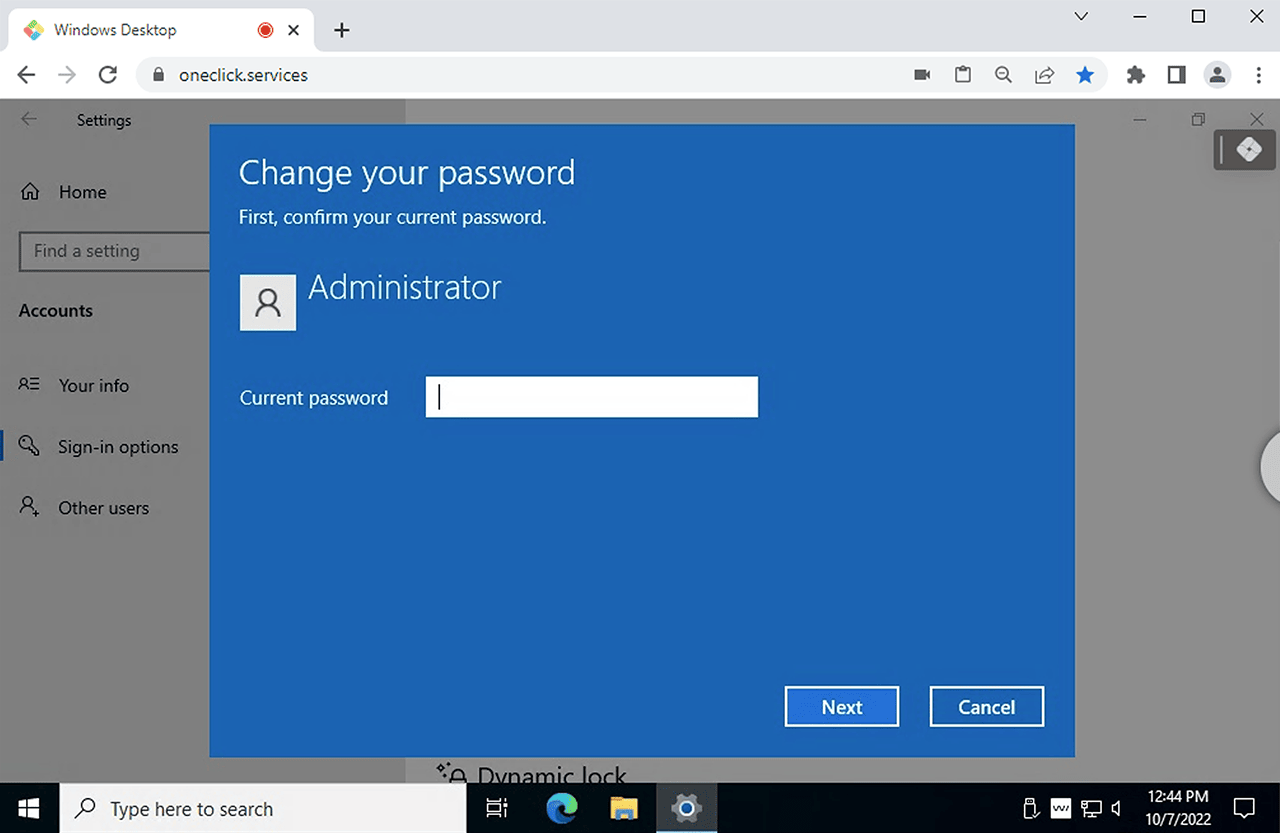Open the Windows Start menu
The image size is (1280, 833).
tap(28, 808)
